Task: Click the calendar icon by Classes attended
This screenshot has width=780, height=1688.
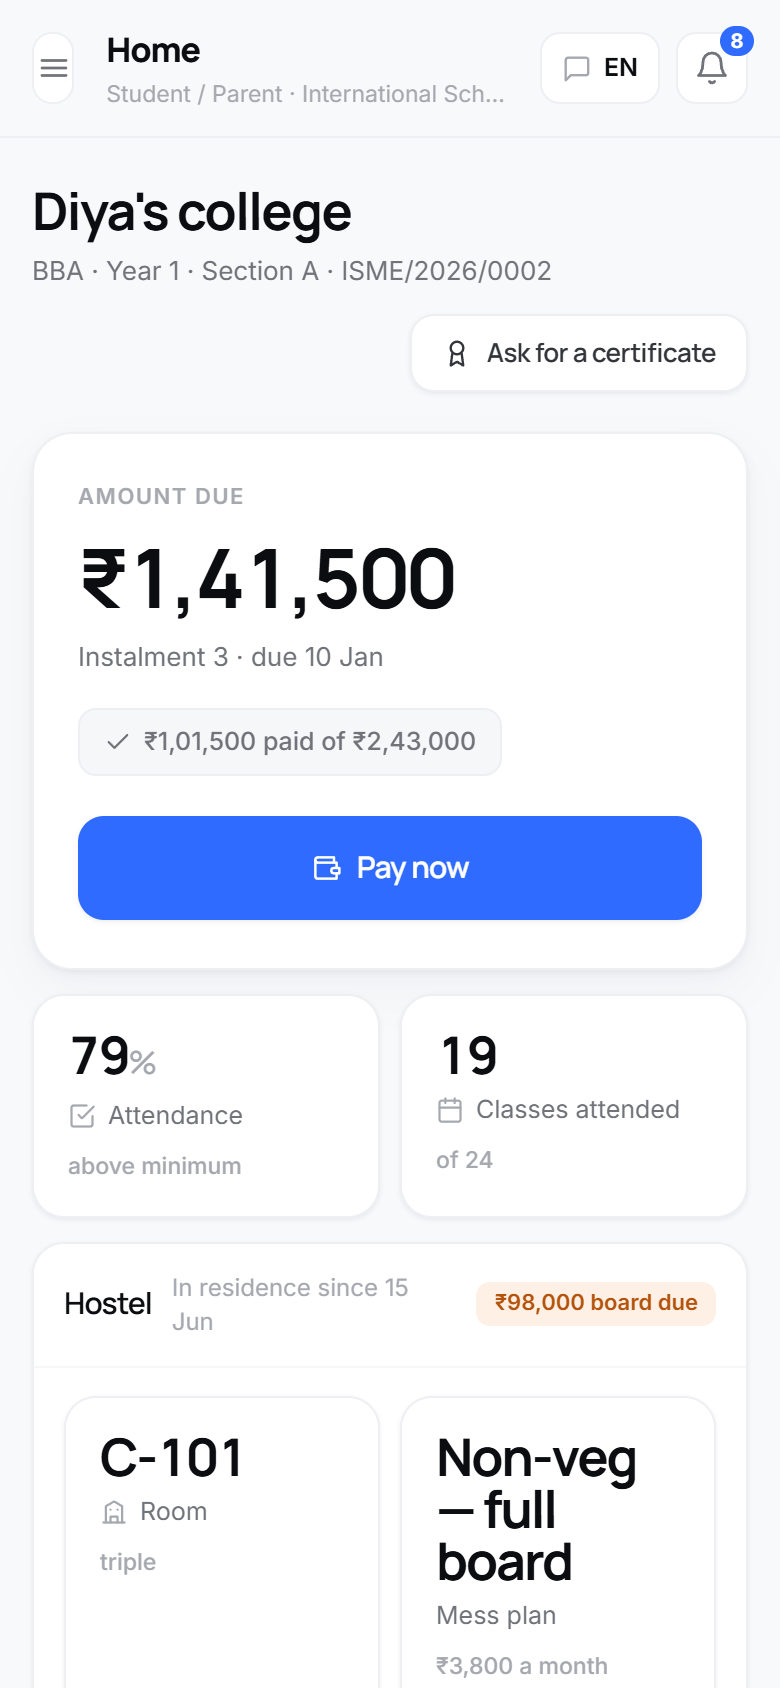Action: (450, 1110)
